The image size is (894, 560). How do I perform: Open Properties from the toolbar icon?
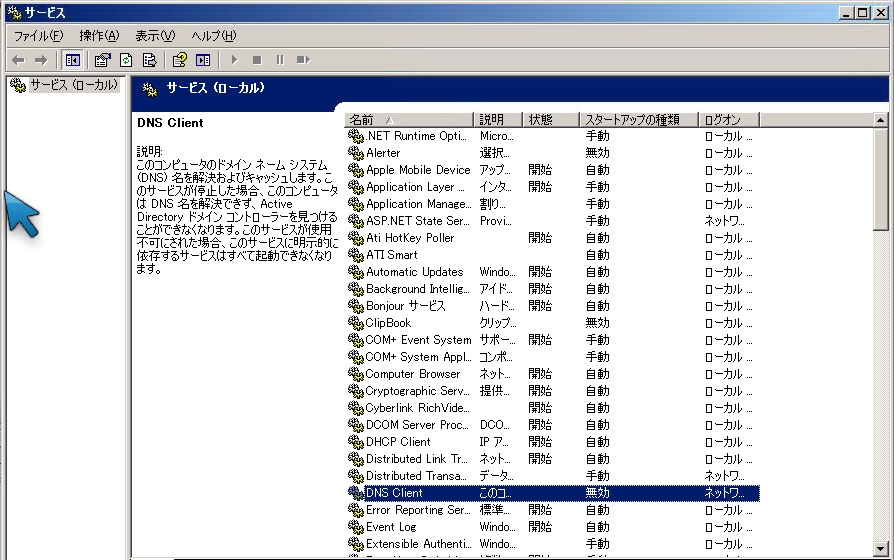[103, 60]
